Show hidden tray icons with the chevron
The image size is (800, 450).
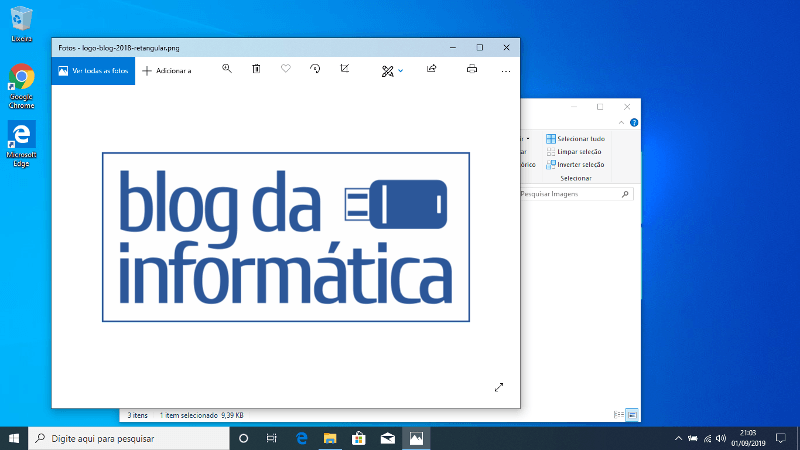678,438
